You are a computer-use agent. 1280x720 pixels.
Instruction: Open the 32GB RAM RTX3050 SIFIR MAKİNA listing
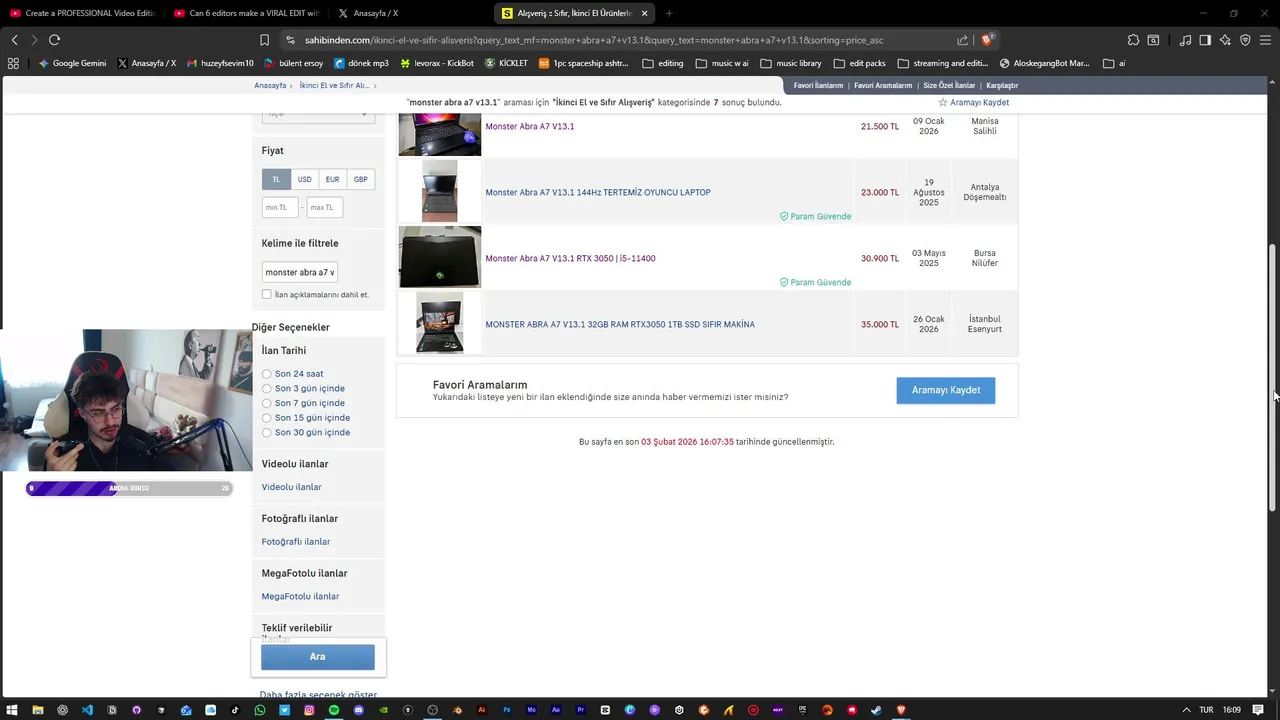pyautogui.click(x=620, y=324)
